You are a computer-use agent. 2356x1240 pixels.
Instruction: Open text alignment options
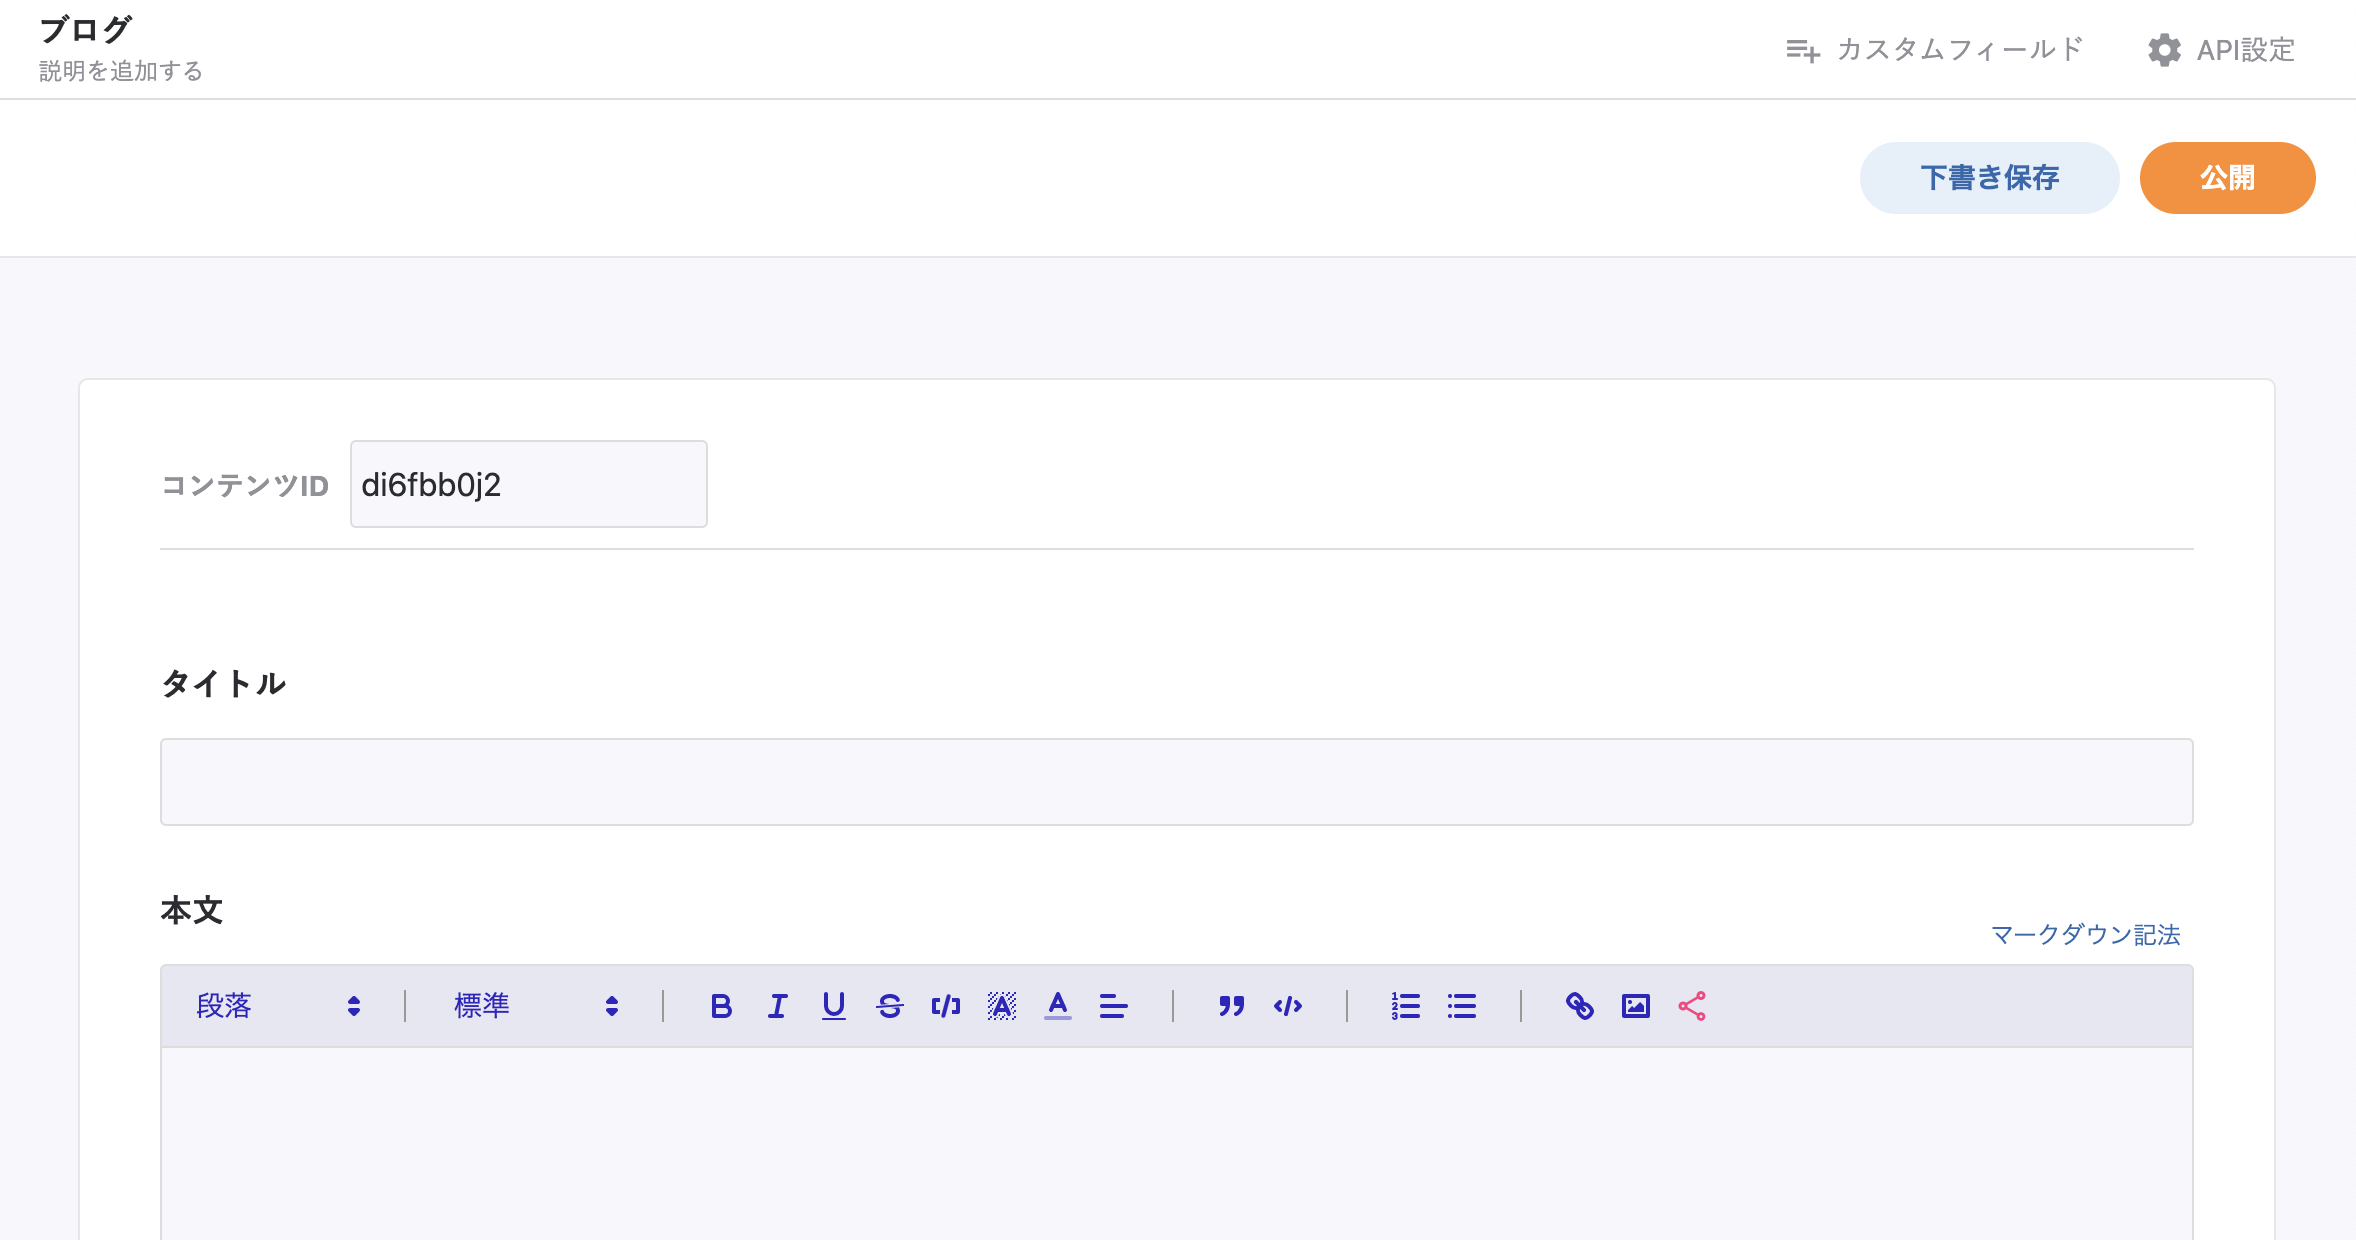coord(1113,1006)
